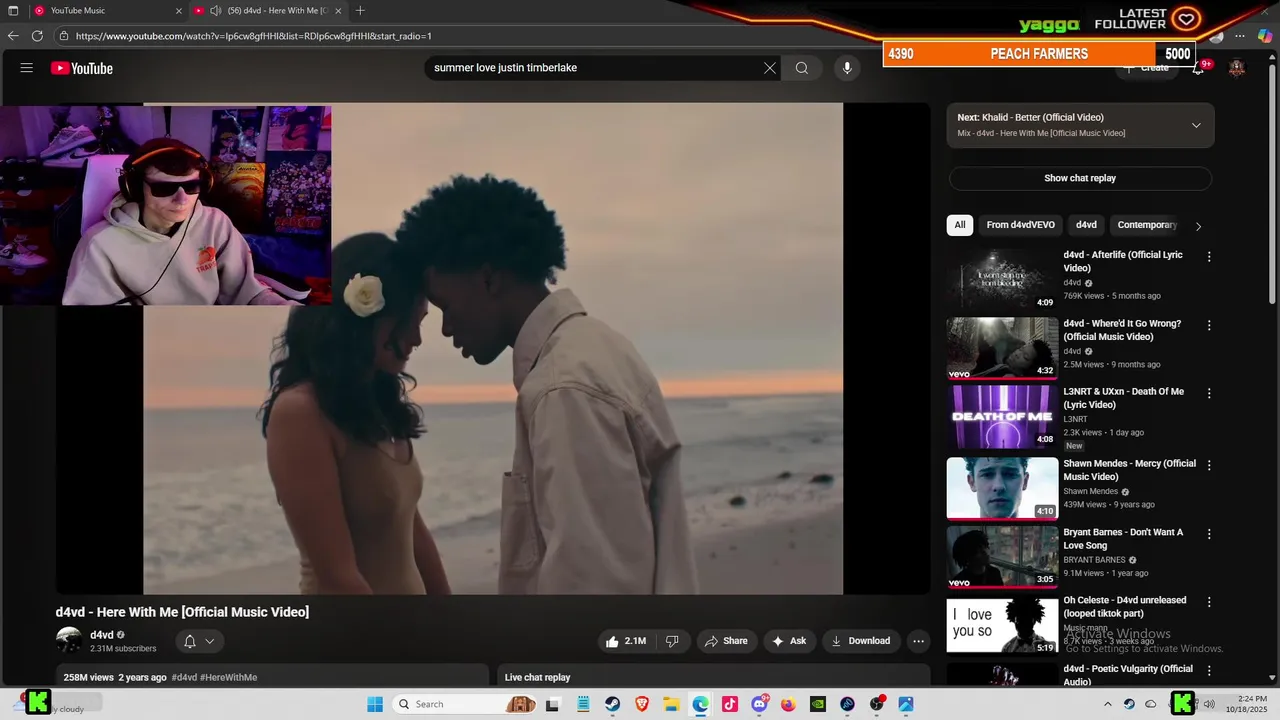Open options for d4vd Afterlife video
1280x720 pixels.
pyautogui.click(x=1209, y=257)
